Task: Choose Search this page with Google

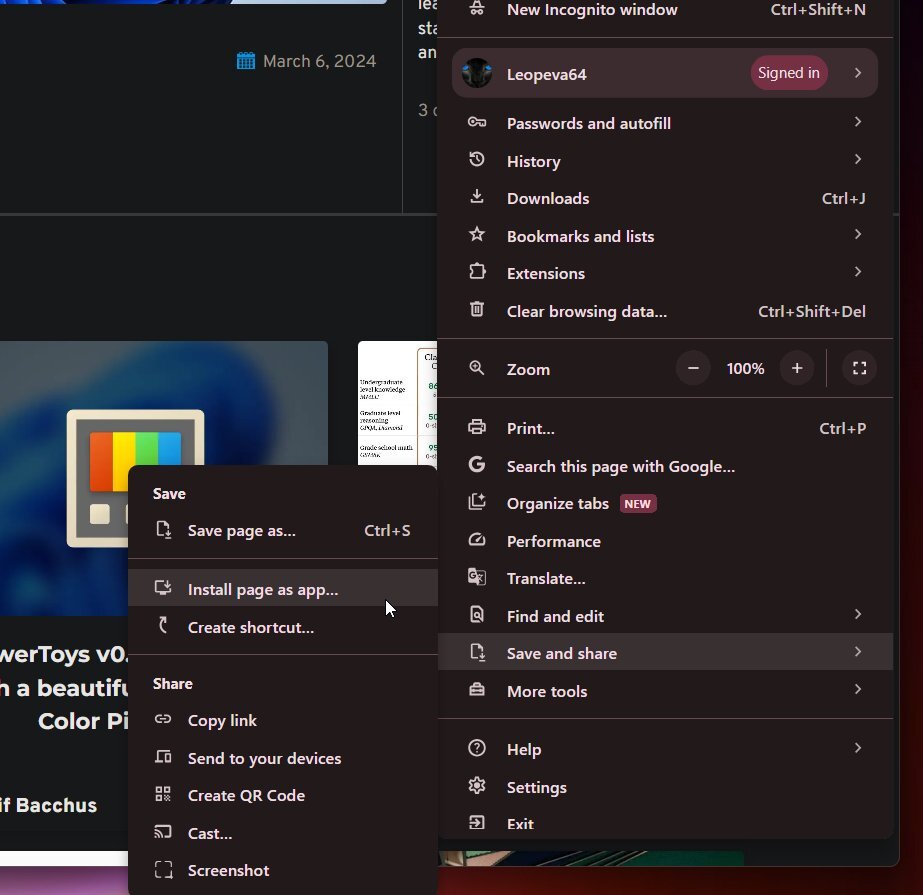Action: pyautogui.click(x=665, y=466)
